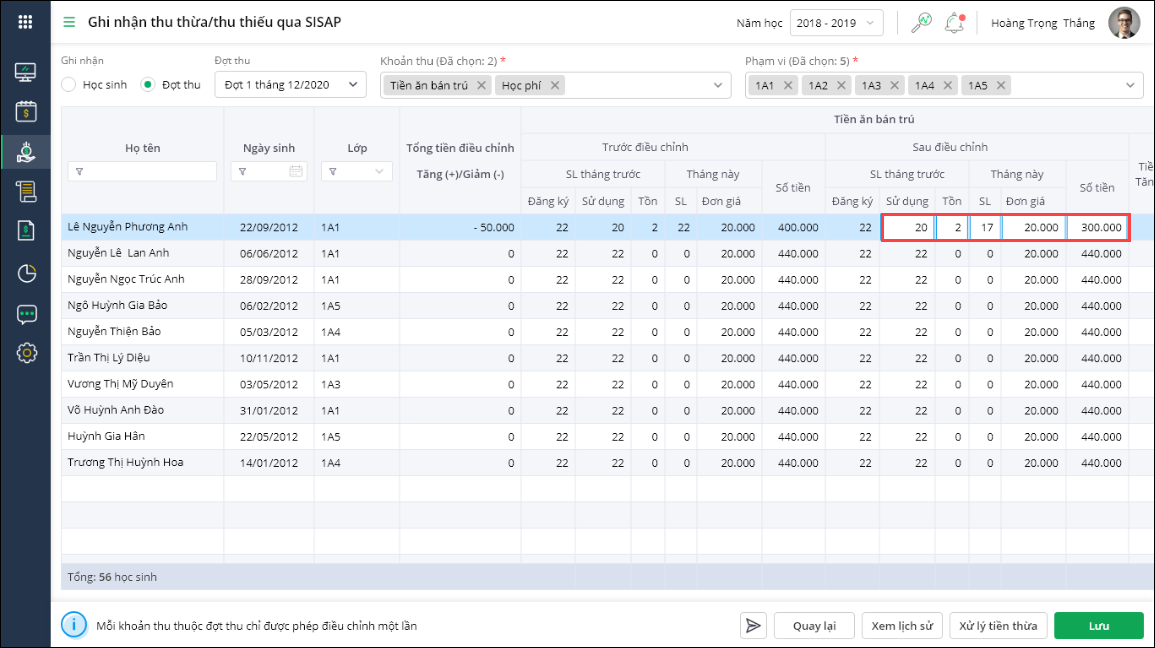Open the Lớp column filter dropdown
Image resolution: width=1155 pixels, height=648 pixels.
[x=357, y=172]
